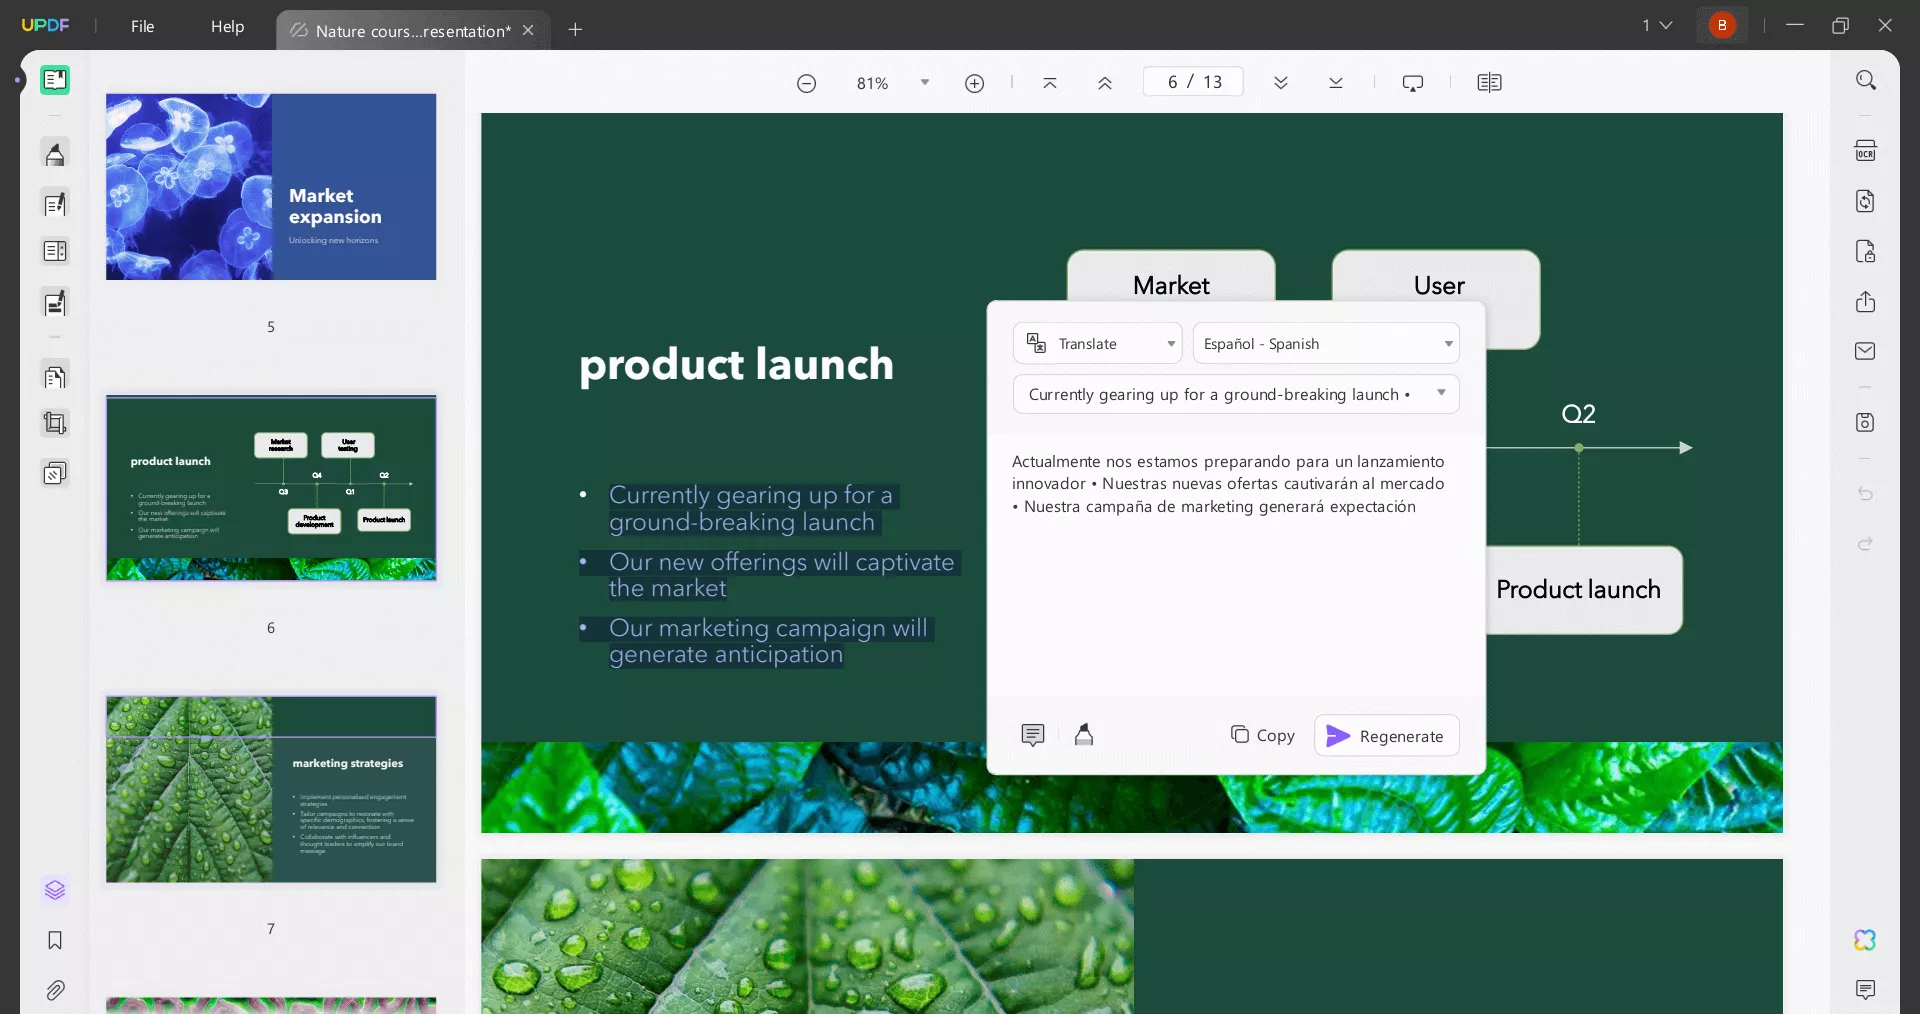Select the page 7 marketing strategies thumbnail

271,789
